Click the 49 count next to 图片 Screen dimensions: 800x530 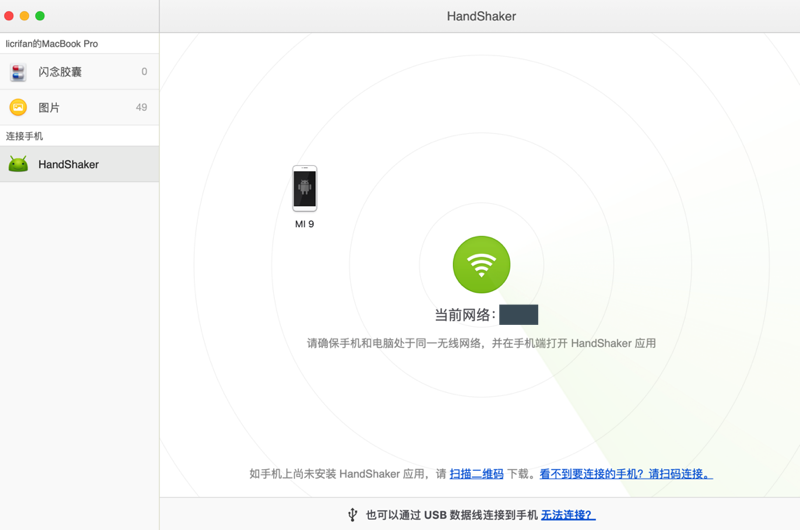pos(141,107)
